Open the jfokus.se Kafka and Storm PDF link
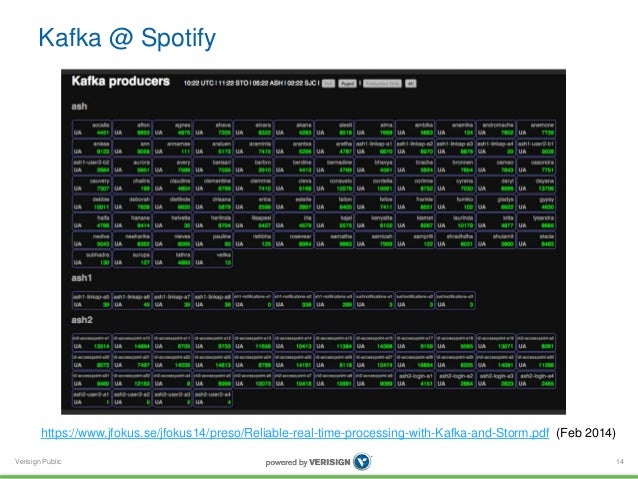The image size is (638, 479). pos(295,433)
